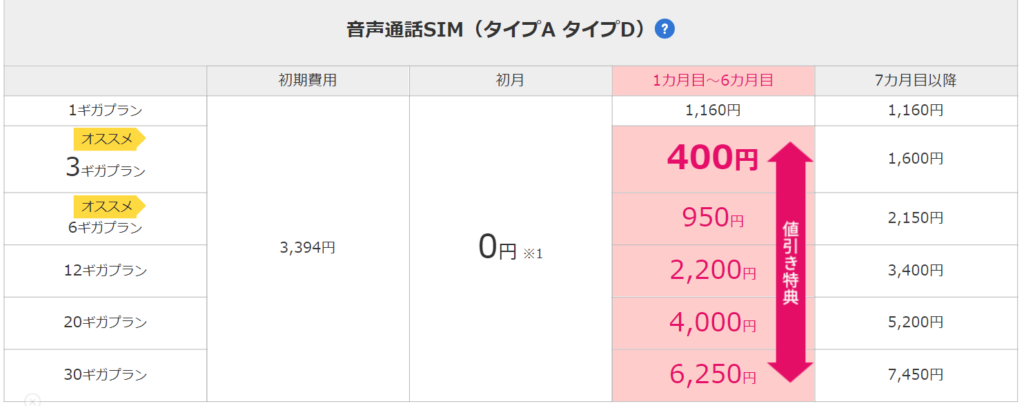Choose the 30ギガプラン row label
The height and width of the screenshot is (406, 1024).
[x=105, y=375]
